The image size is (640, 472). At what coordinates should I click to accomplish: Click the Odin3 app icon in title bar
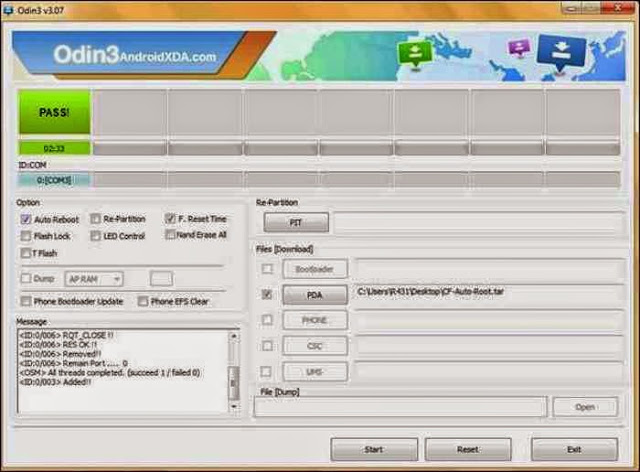pos(8,9)
